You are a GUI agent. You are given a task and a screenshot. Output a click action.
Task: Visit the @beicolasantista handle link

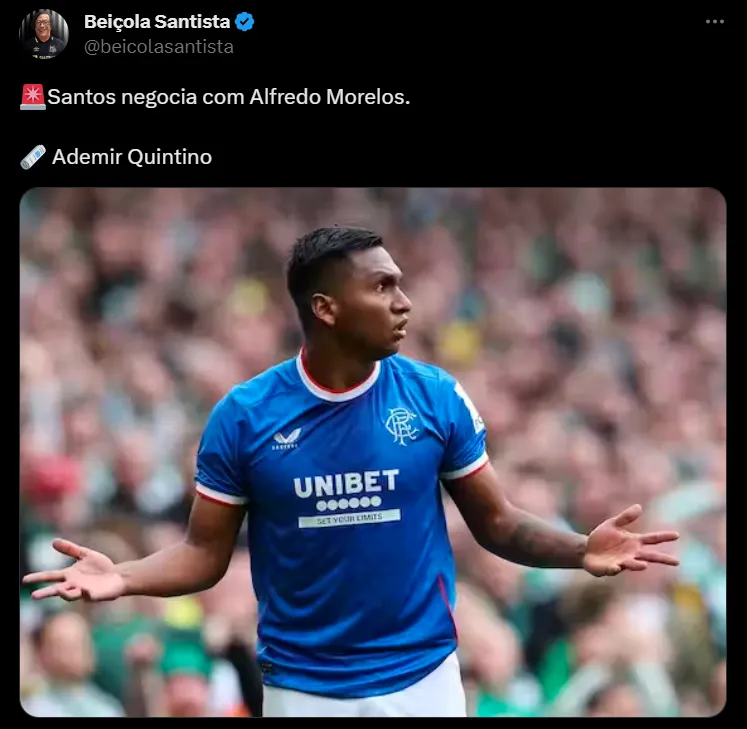159,47
